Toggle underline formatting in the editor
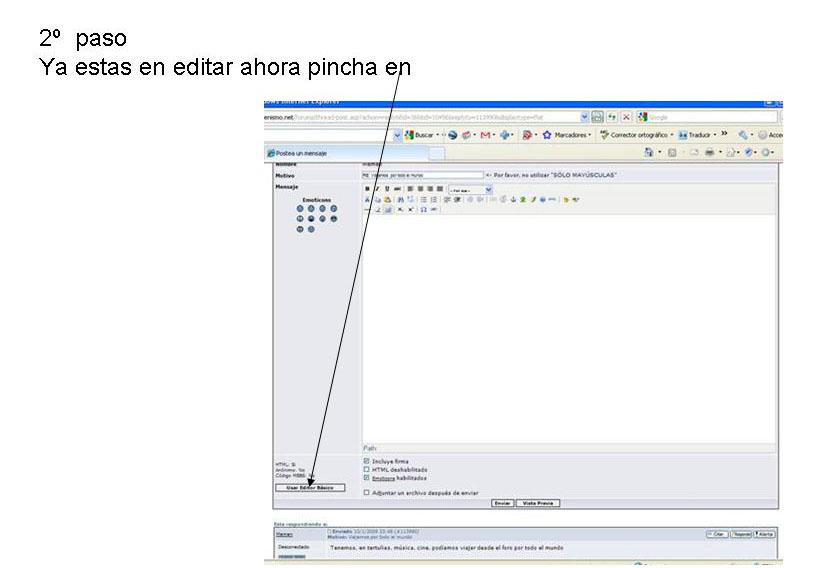Image resolution: width=826 pixels, height=568 pixels. 387,188
